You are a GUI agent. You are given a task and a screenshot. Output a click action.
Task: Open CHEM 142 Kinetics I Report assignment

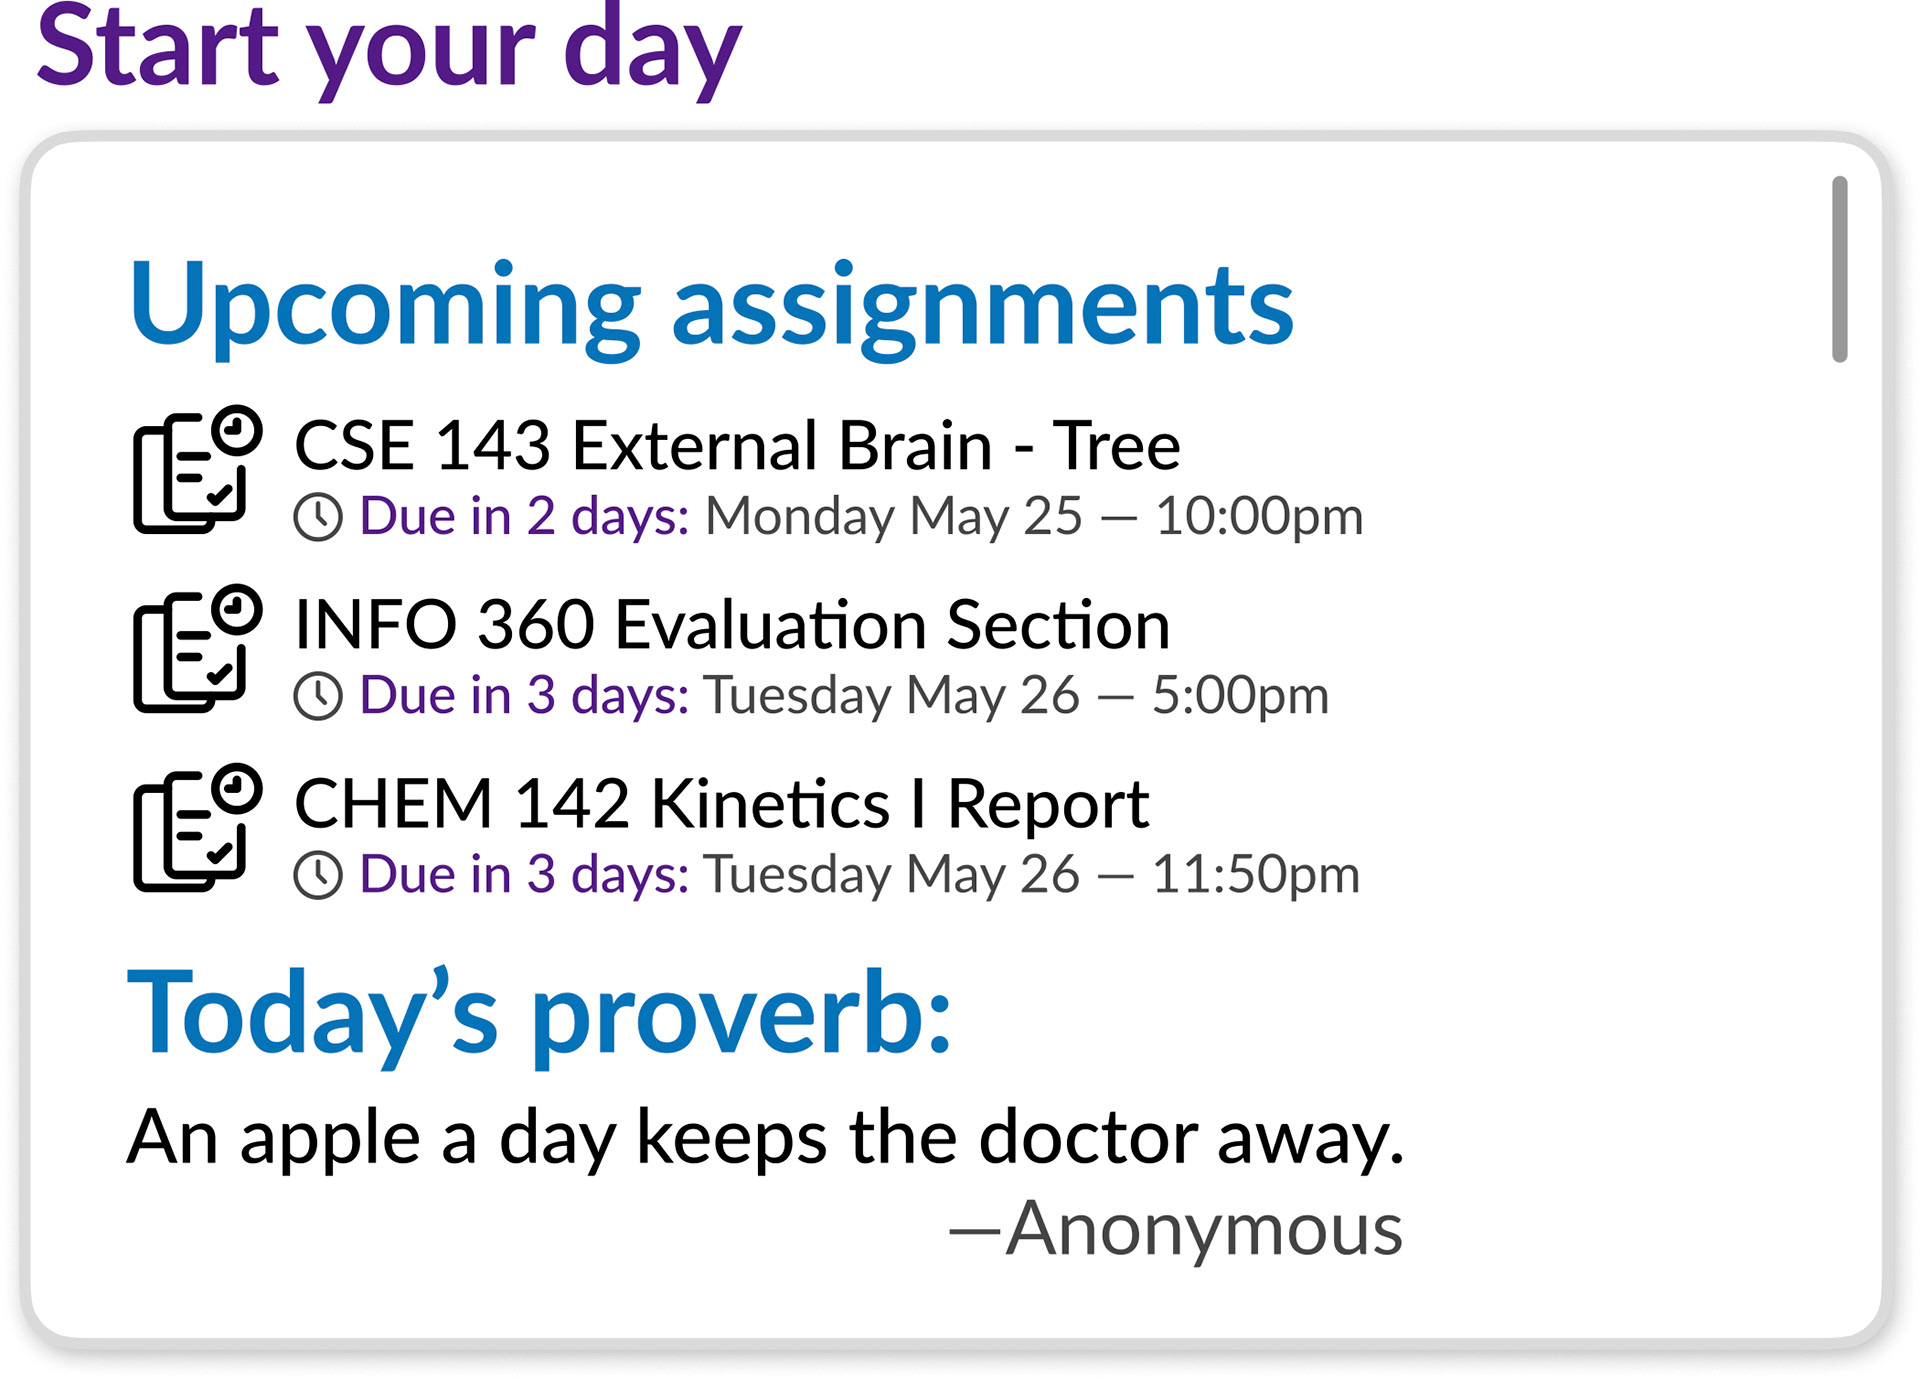pos(721,804)
